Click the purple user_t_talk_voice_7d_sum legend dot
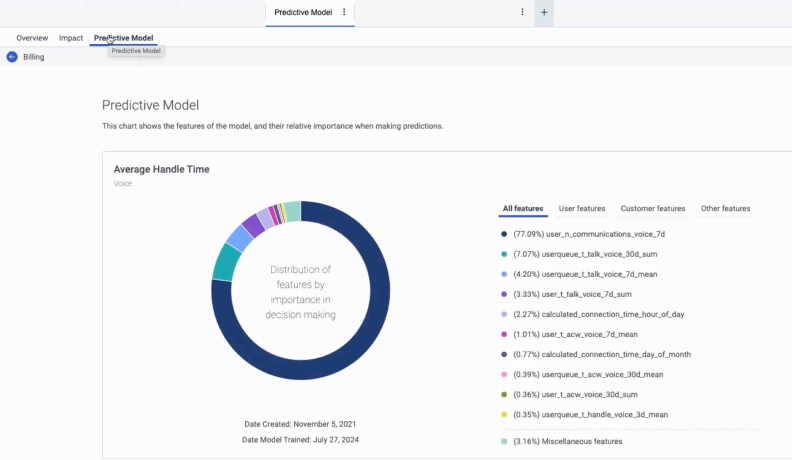The width and height of the screenshot is (792, 460). 504,294
